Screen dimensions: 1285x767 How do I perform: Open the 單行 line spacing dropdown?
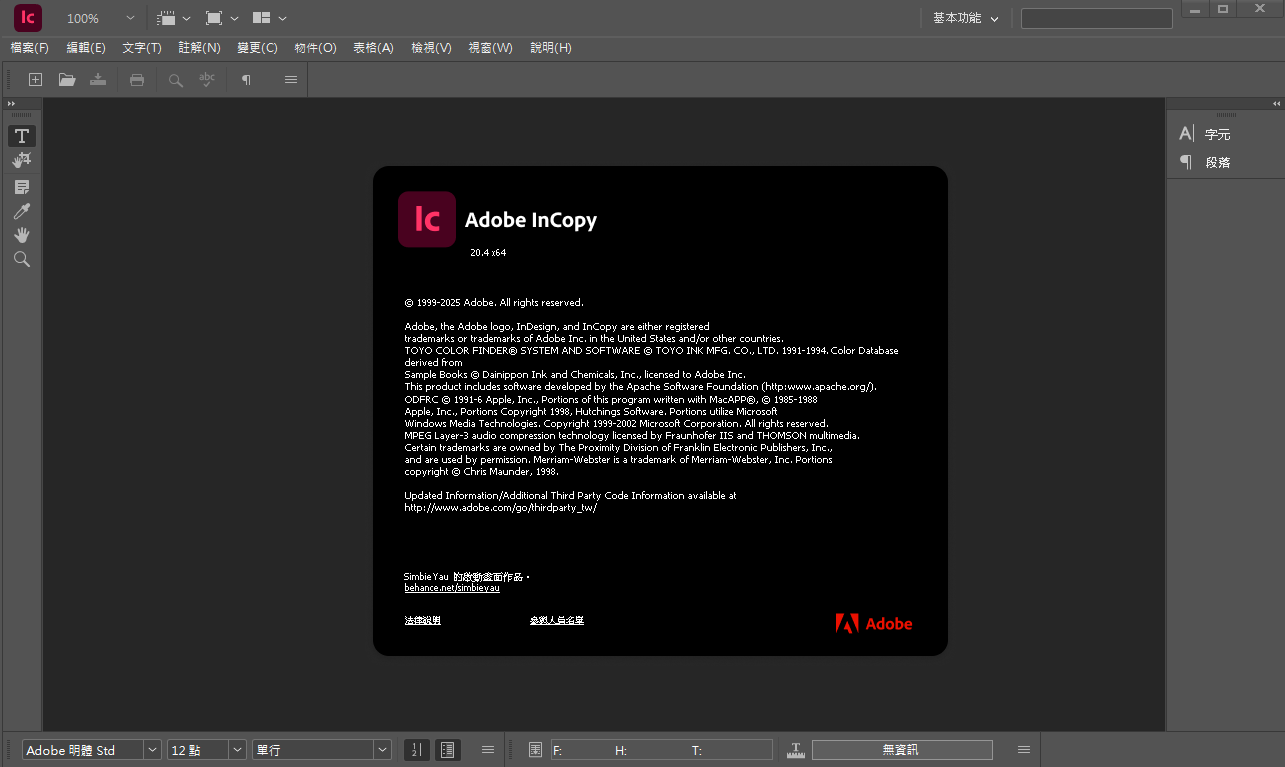coord(382,750)
